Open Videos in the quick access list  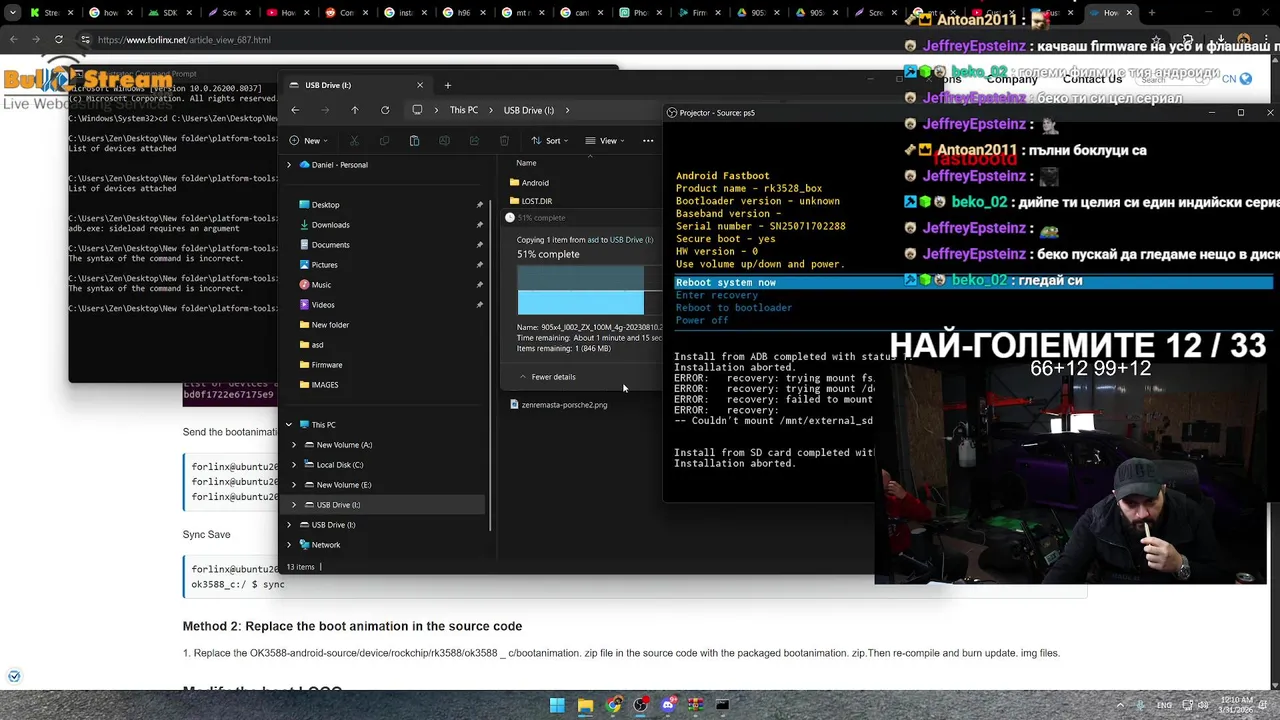pyautogui.click(x=323, y=305)
